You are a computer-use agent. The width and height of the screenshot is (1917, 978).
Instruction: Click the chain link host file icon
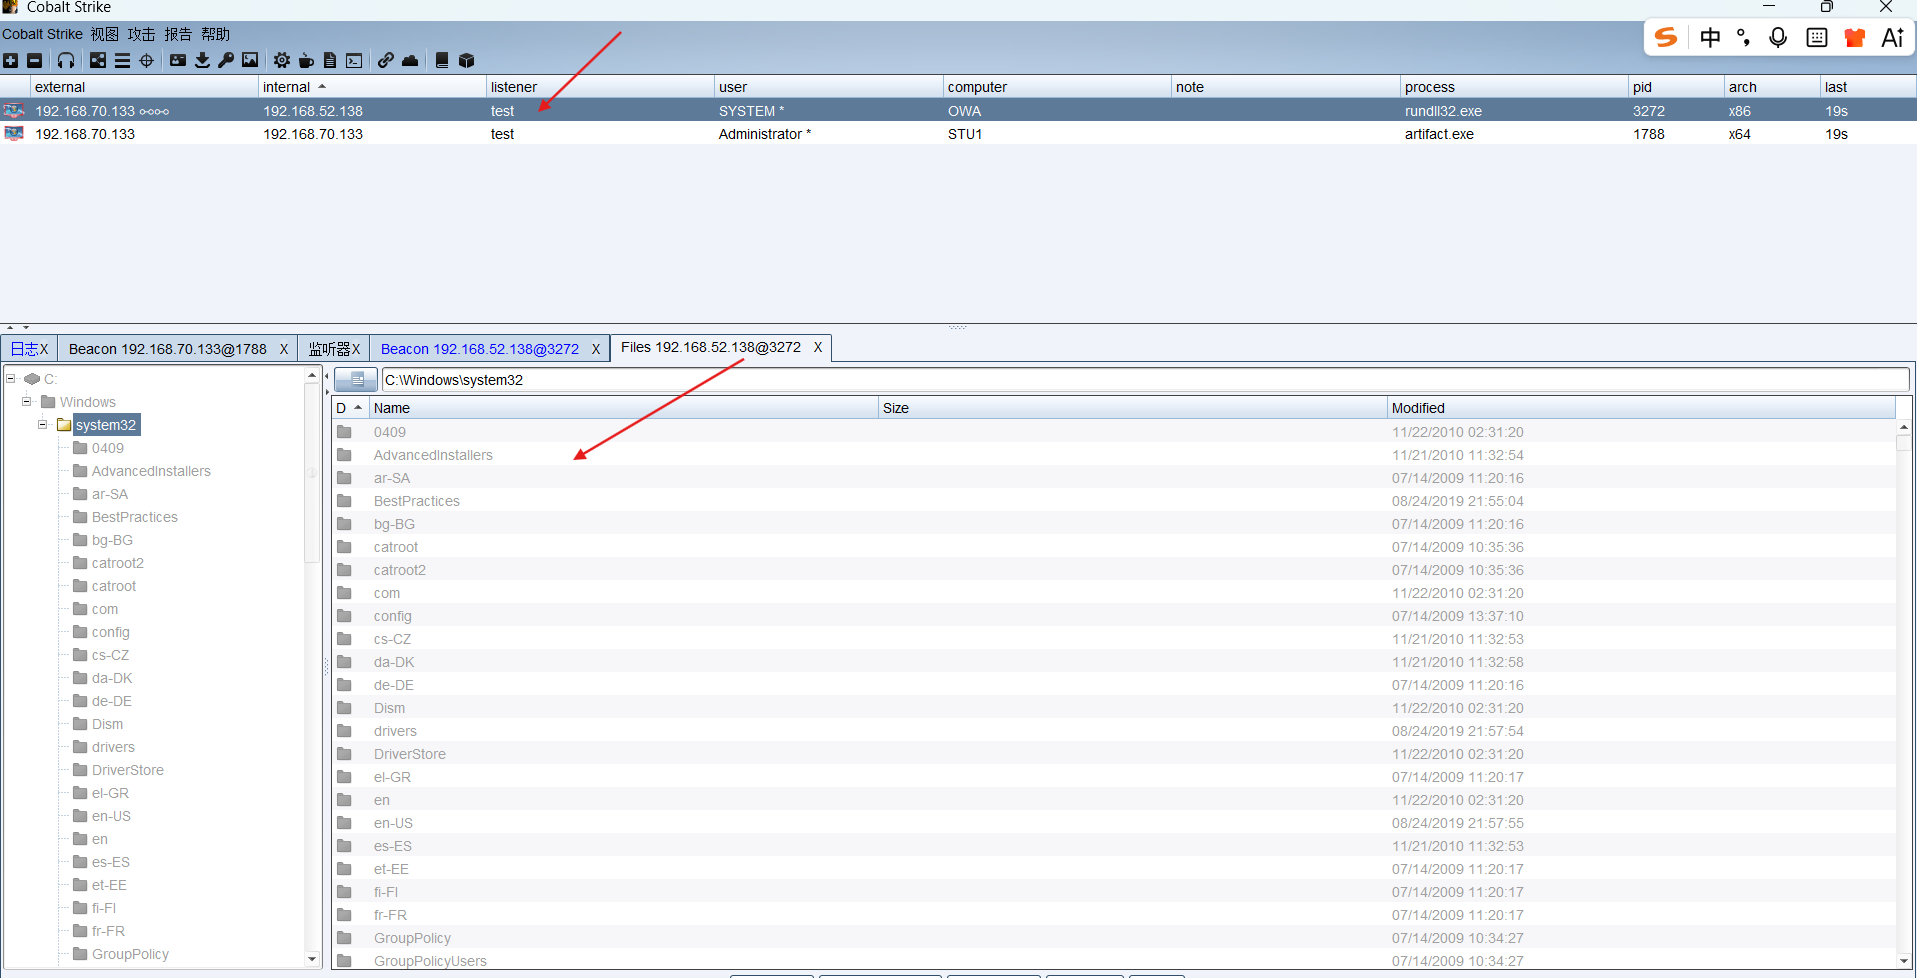click(x=386, y=61)
